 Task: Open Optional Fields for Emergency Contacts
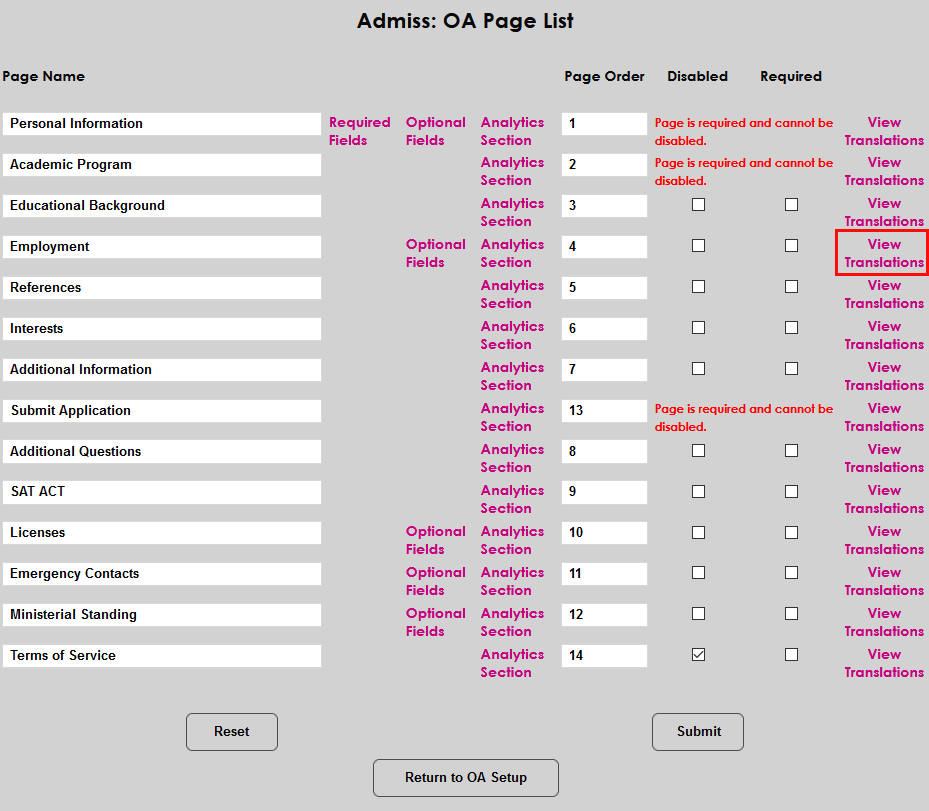[435, 581]
